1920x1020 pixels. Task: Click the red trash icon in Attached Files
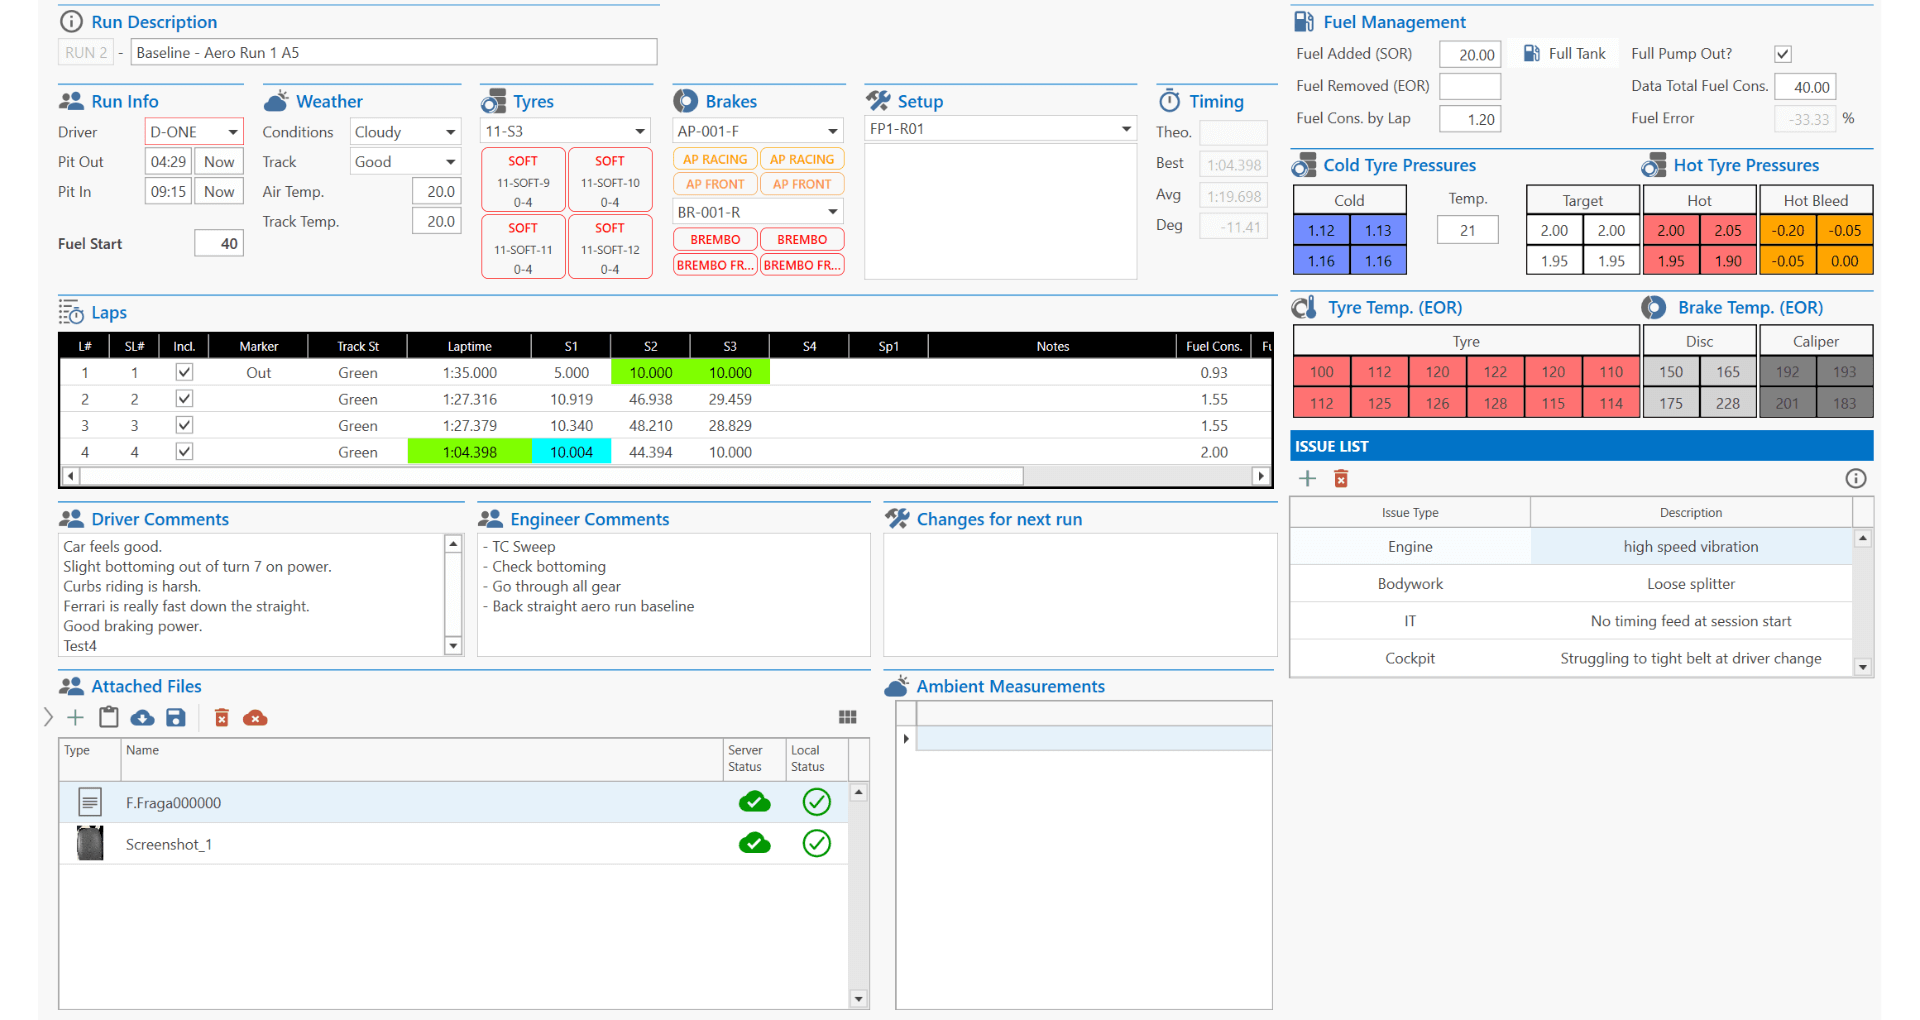(222, 717)
